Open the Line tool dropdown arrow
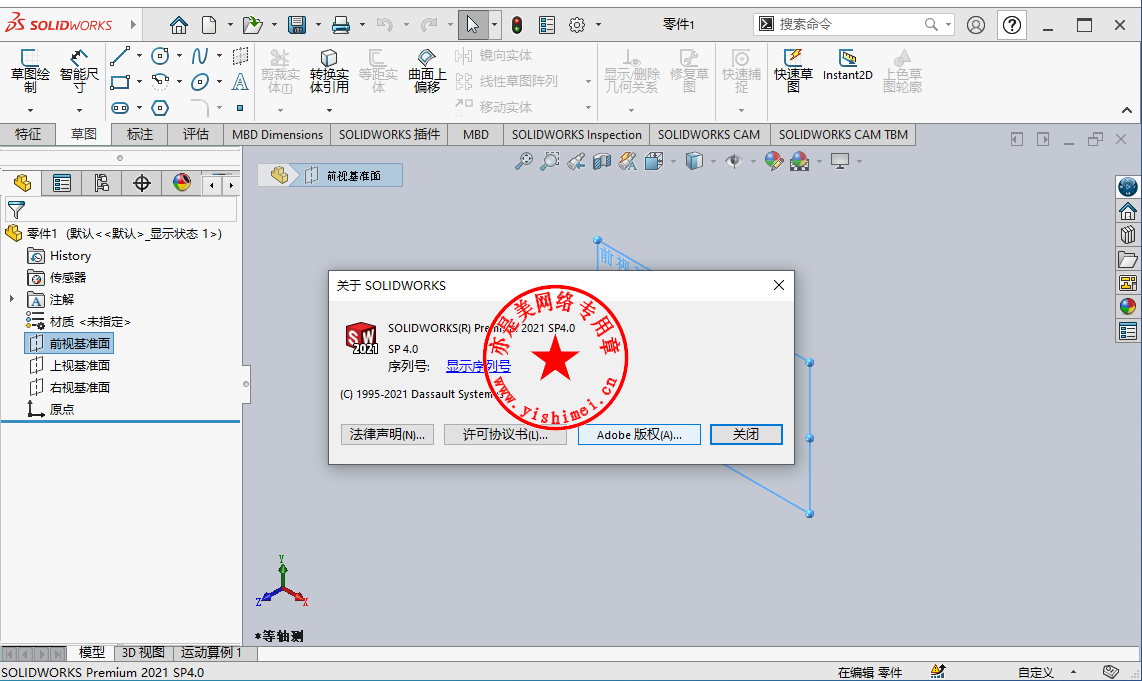This screenshot has height=681, width=1142. pyautogui.click(x=139, y=56)
